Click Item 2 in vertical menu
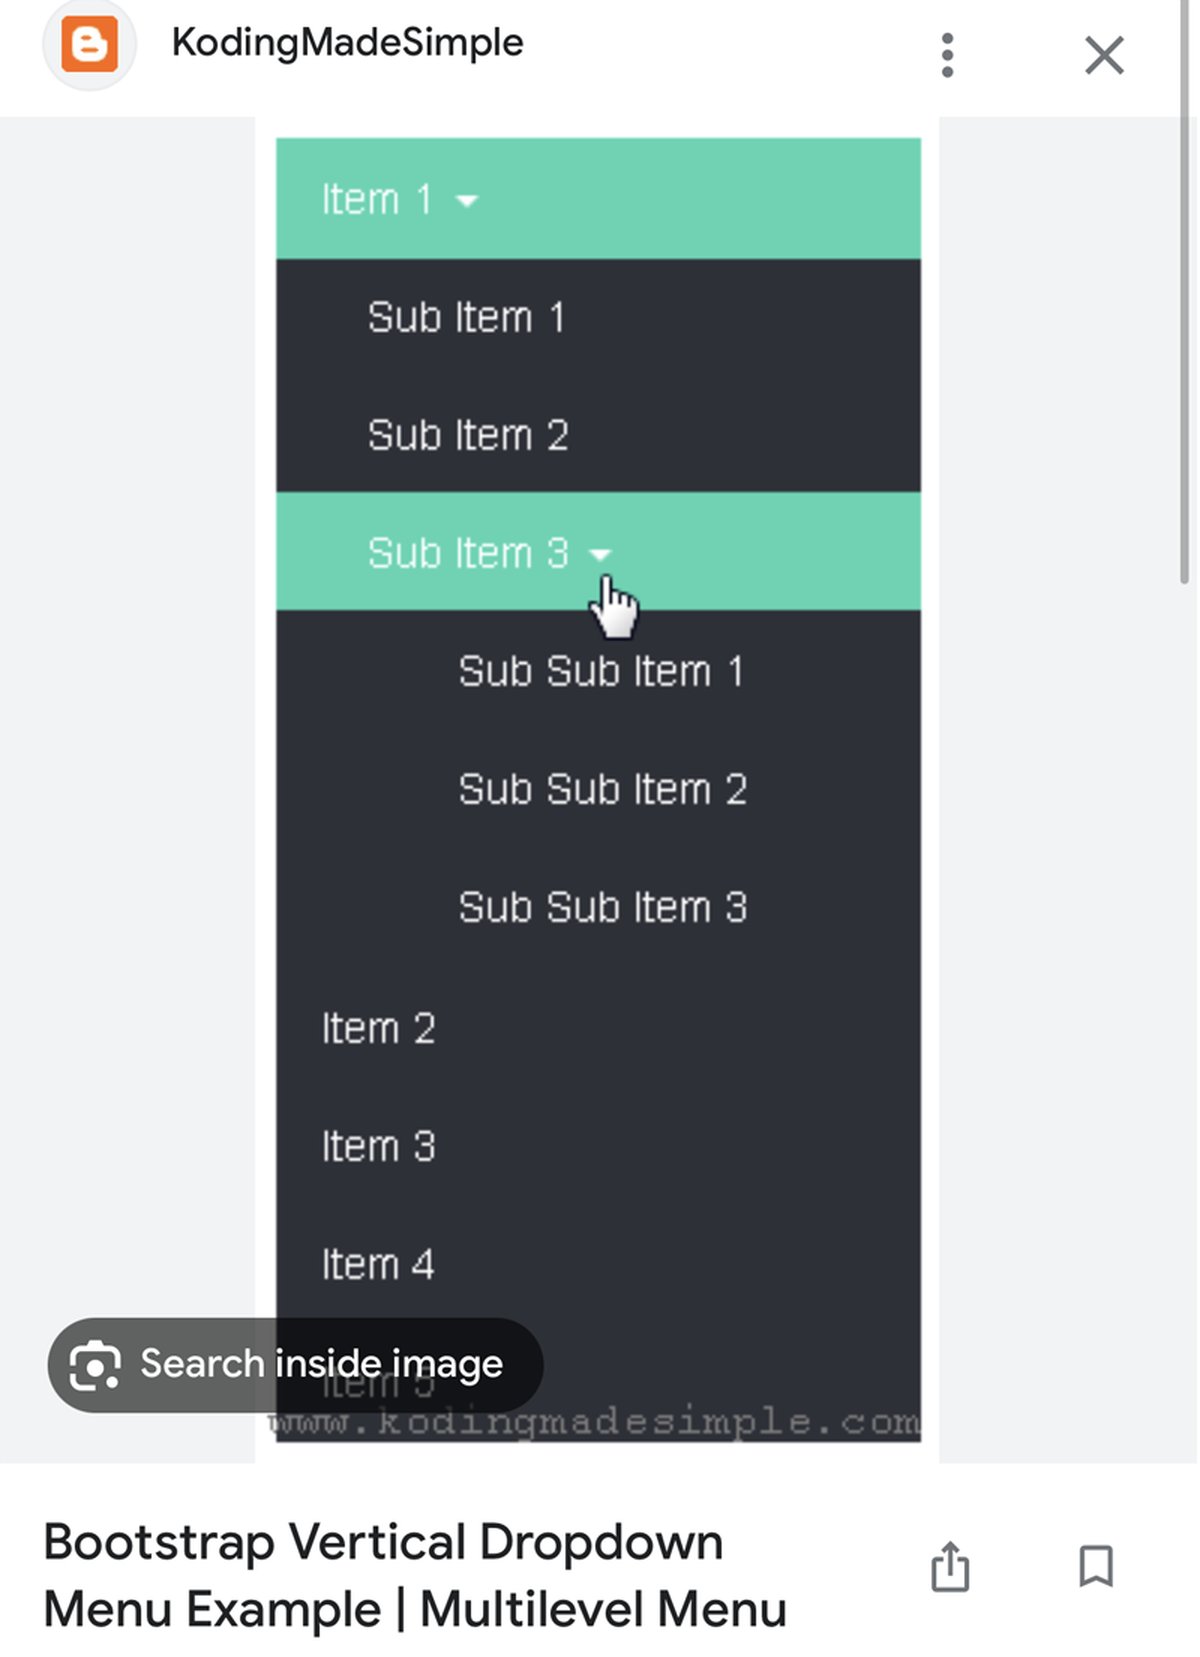The image size is (1200, 1657). pyautogui.click(x=378, y=1028)
